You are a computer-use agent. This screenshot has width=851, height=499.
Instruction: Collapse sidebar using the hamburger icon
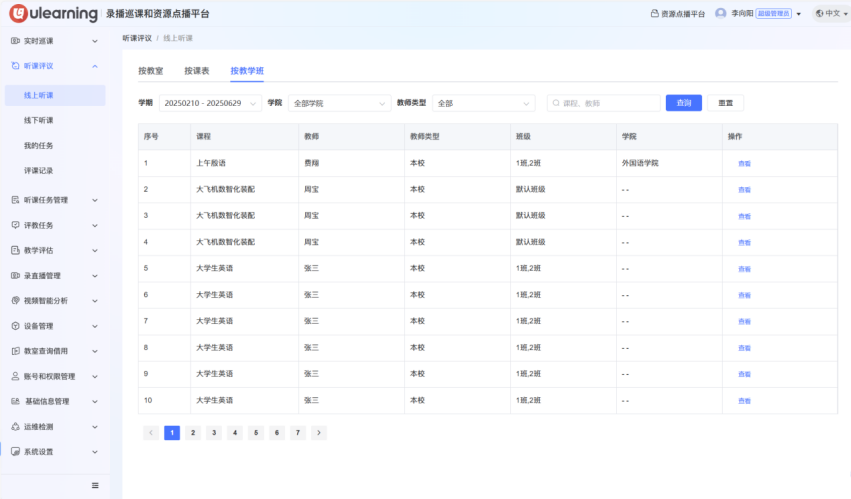[x=95, y=485]
